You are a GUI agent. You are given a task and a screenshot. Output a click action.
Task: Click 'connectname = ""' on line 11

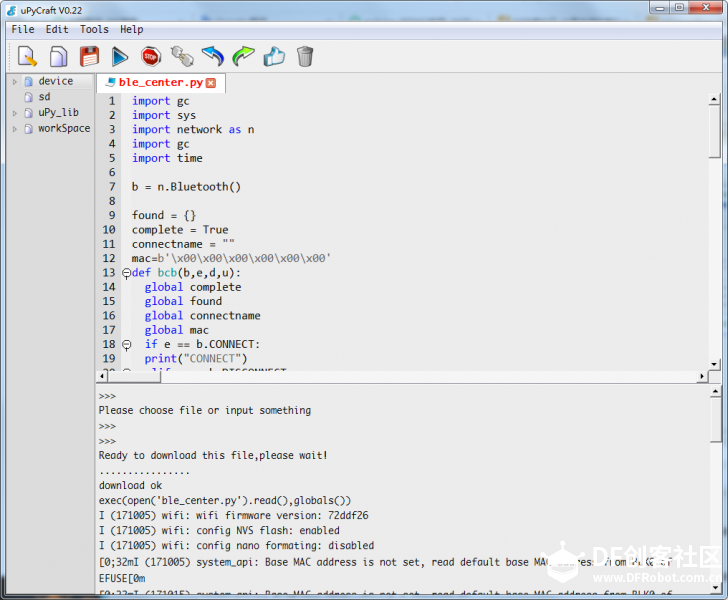click(183, 244)
